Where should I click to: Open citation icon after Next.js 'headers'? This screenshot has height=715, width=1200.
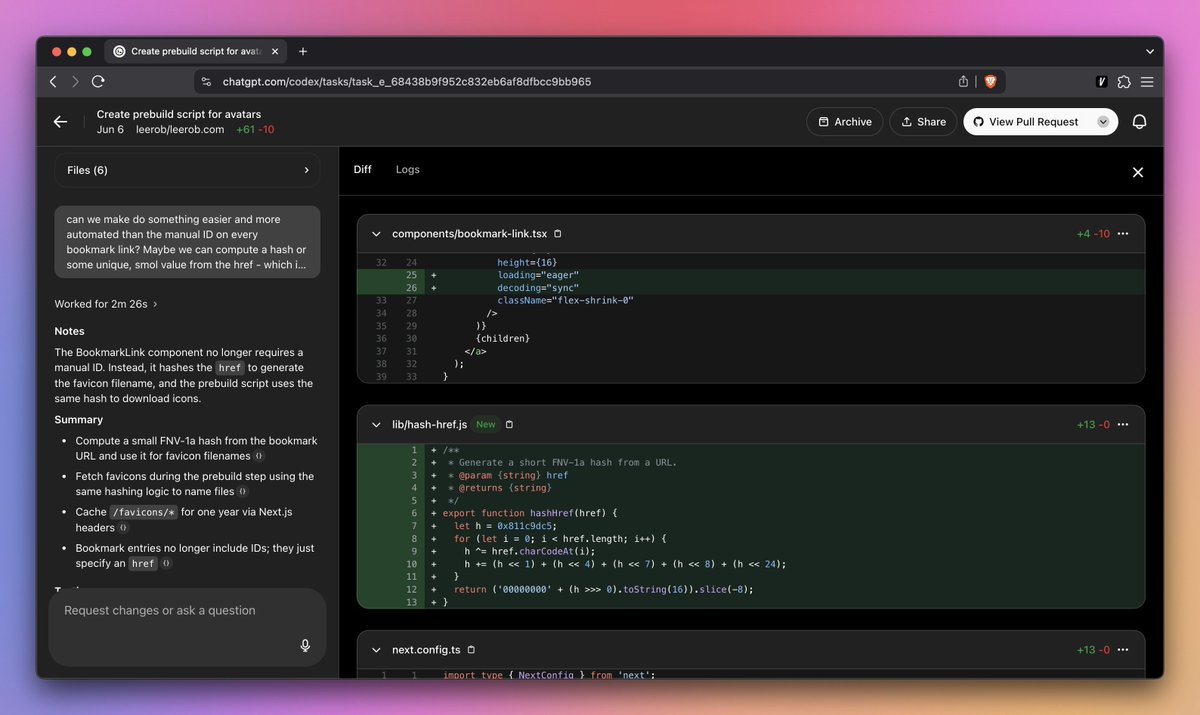click(123, 528)
